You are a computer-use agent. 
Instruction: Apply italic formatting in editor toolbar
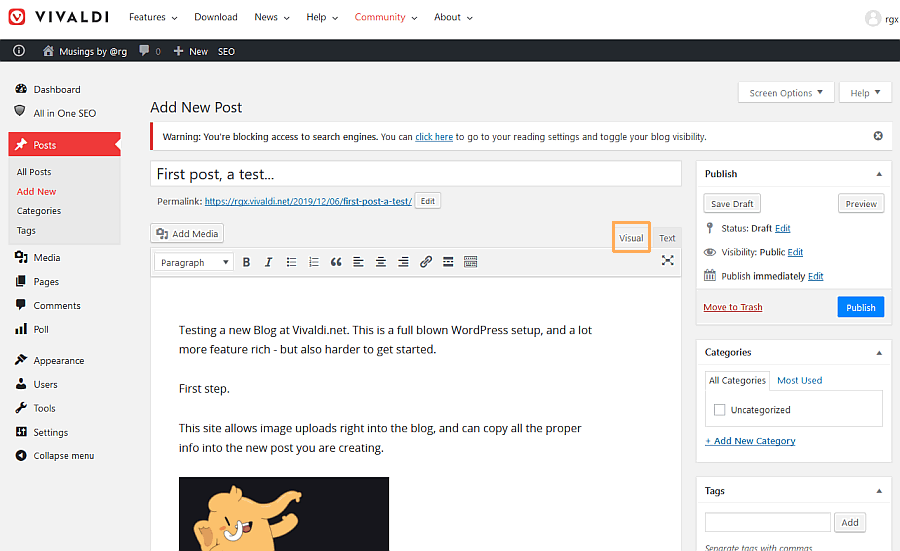pyautogui.click(x=268, y=262)
